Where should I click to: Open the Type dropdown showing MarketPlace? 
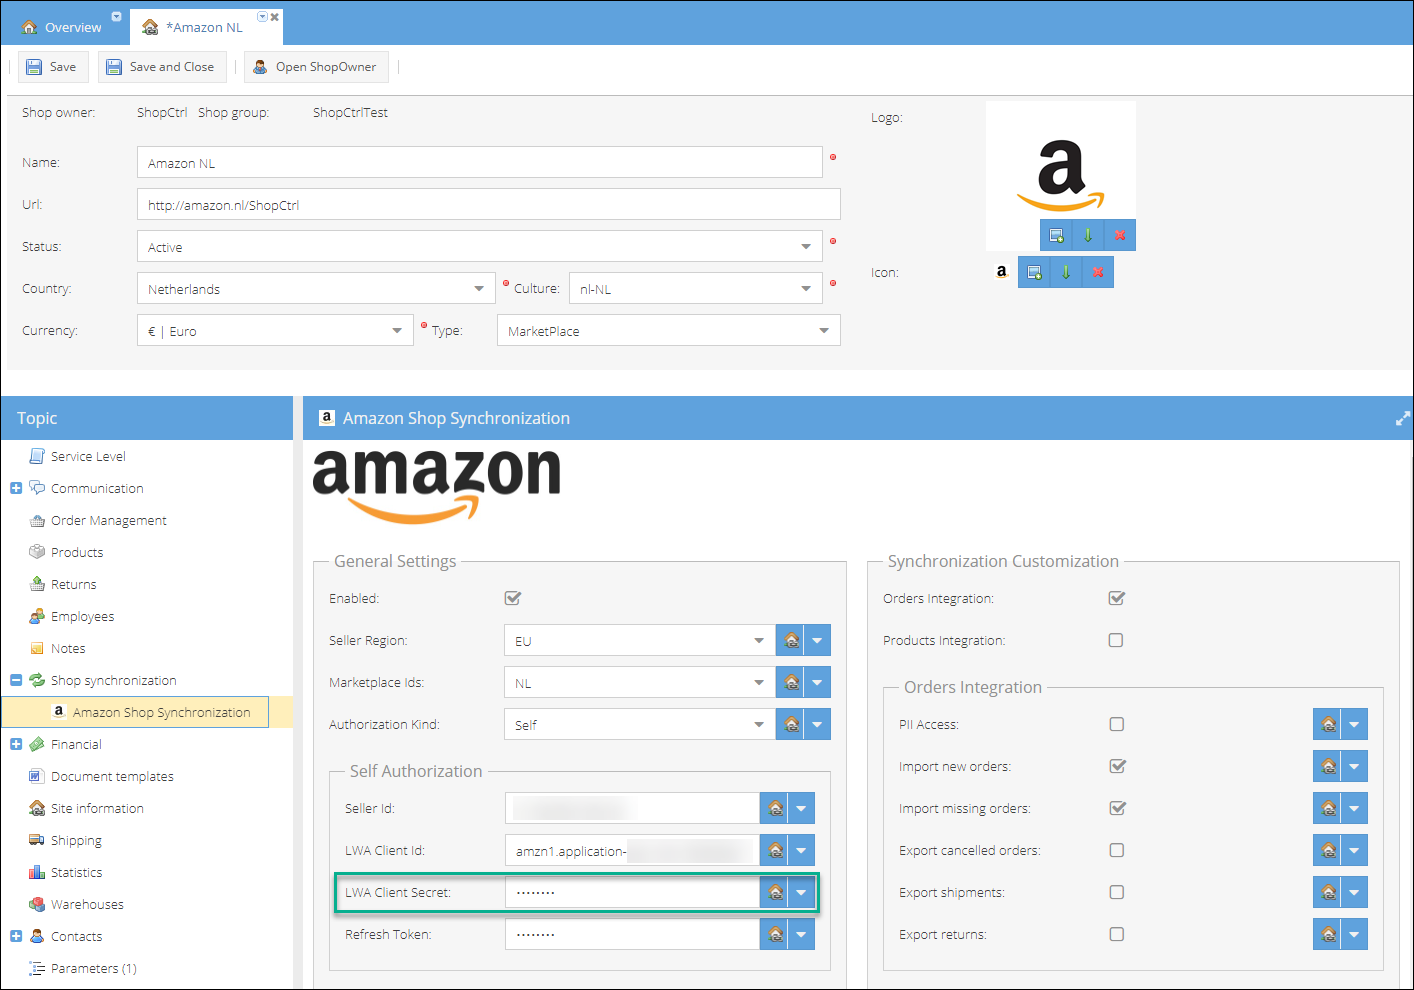(x=824, y=331)
